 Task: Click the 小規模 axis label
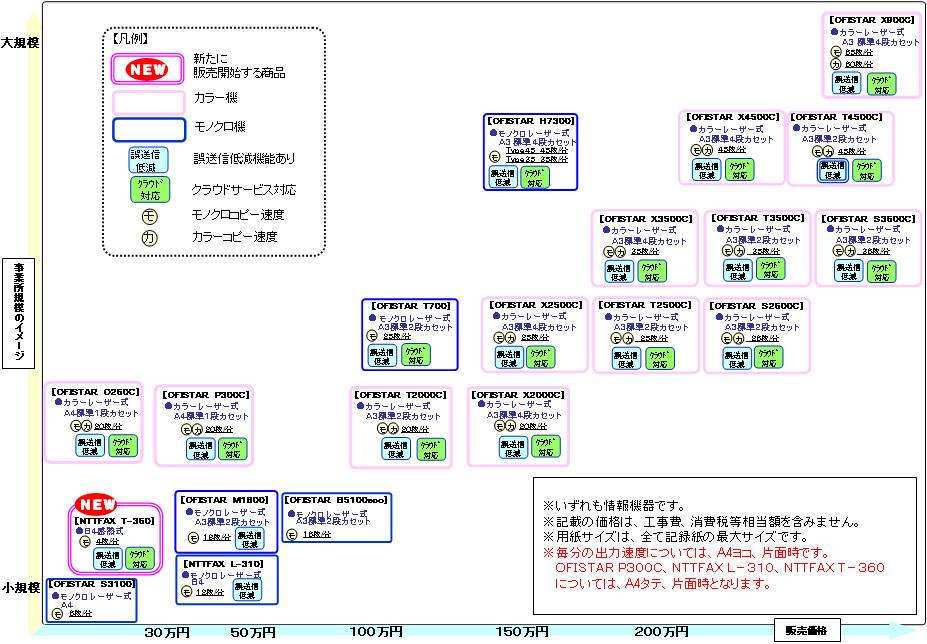(x=21, y=588)
